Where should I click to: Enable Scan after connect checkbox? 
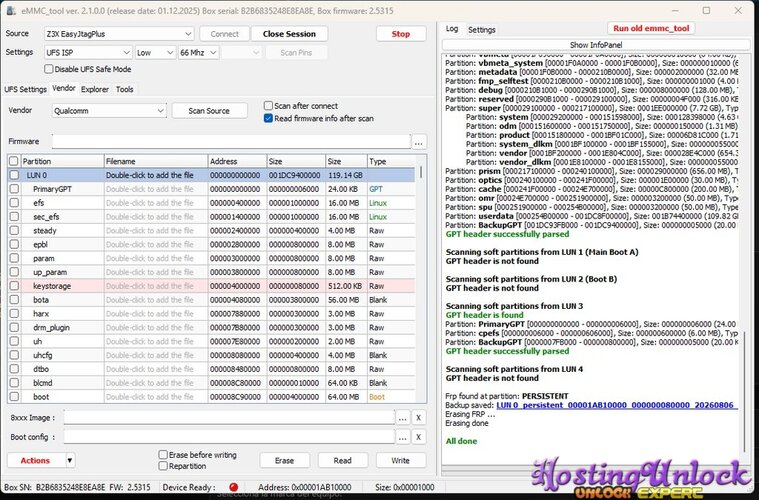click(x=268, y=106)
